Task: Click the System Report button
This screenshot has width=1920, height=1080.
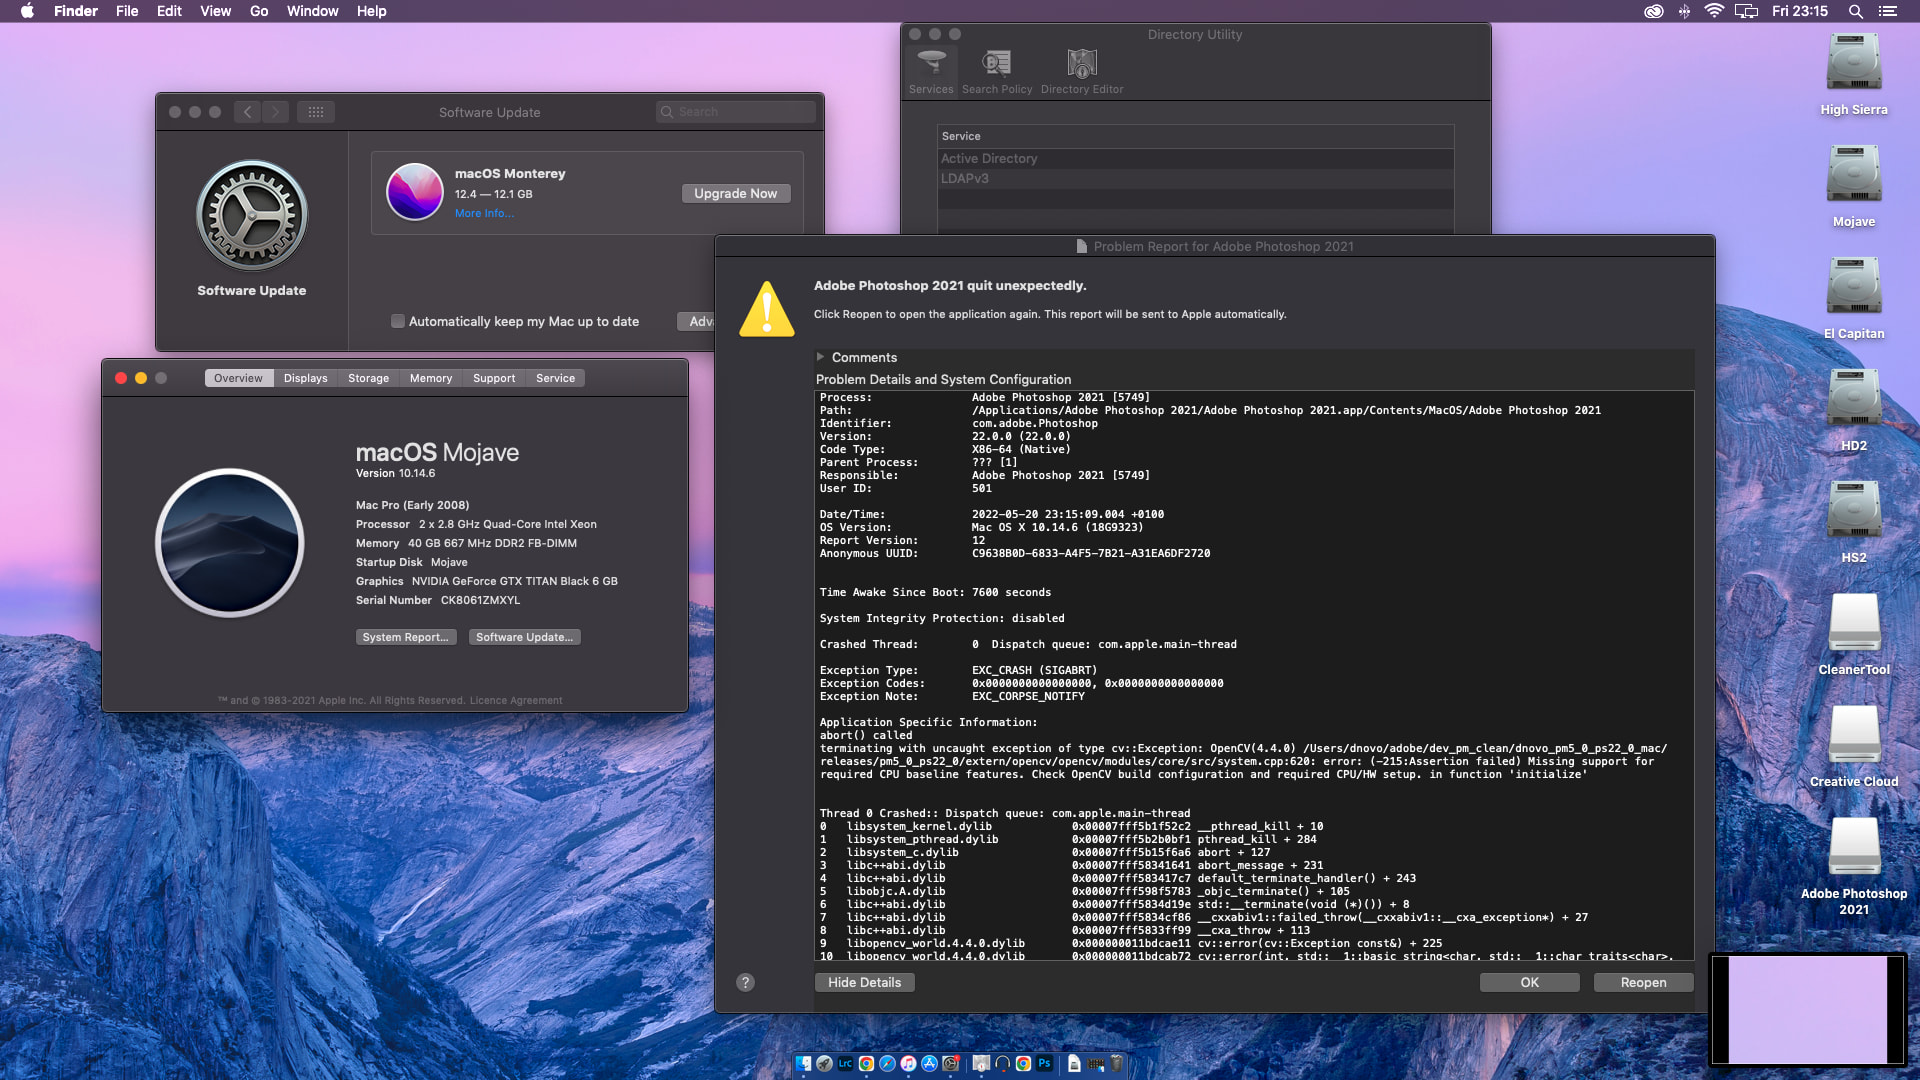Action: point(405,637)
